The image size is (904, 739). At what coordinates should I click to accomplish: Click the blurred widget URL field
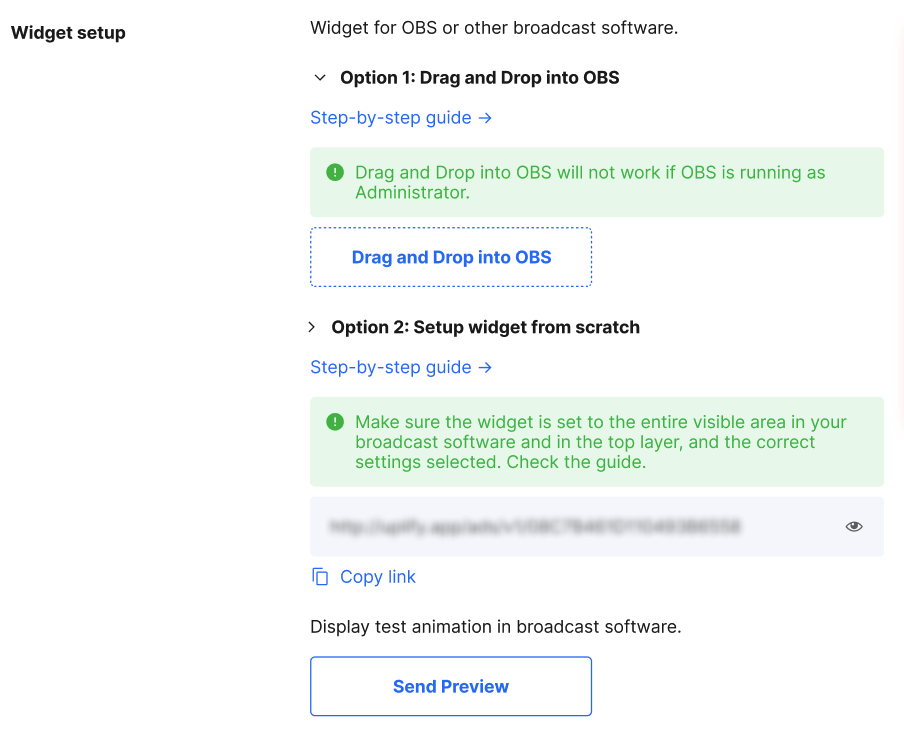597,526
